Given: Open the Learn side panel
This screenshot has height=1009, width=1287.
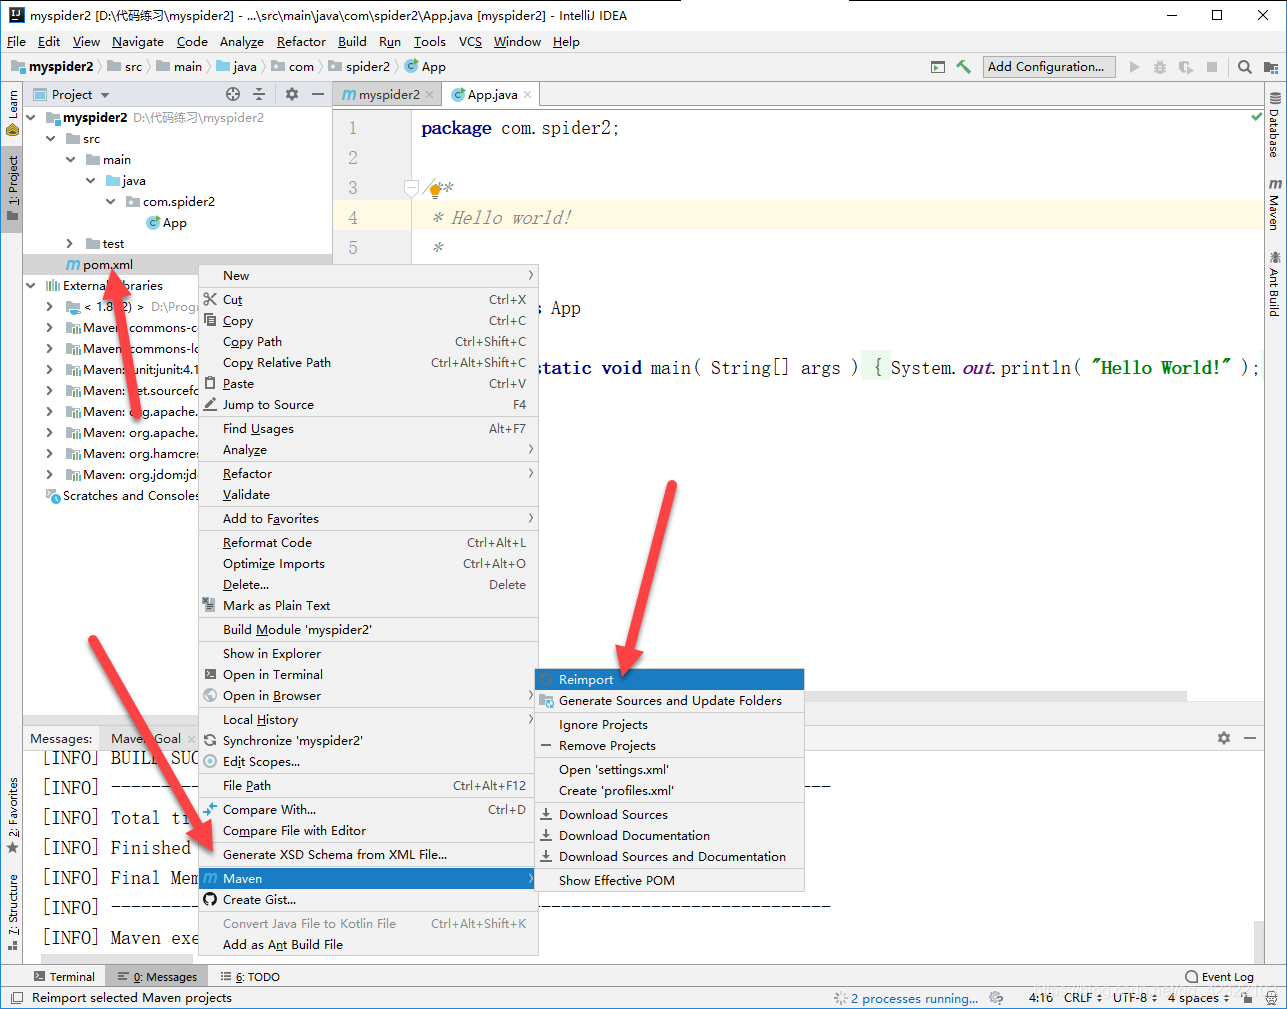Looking at the screenshot, I should click(13, 112).
